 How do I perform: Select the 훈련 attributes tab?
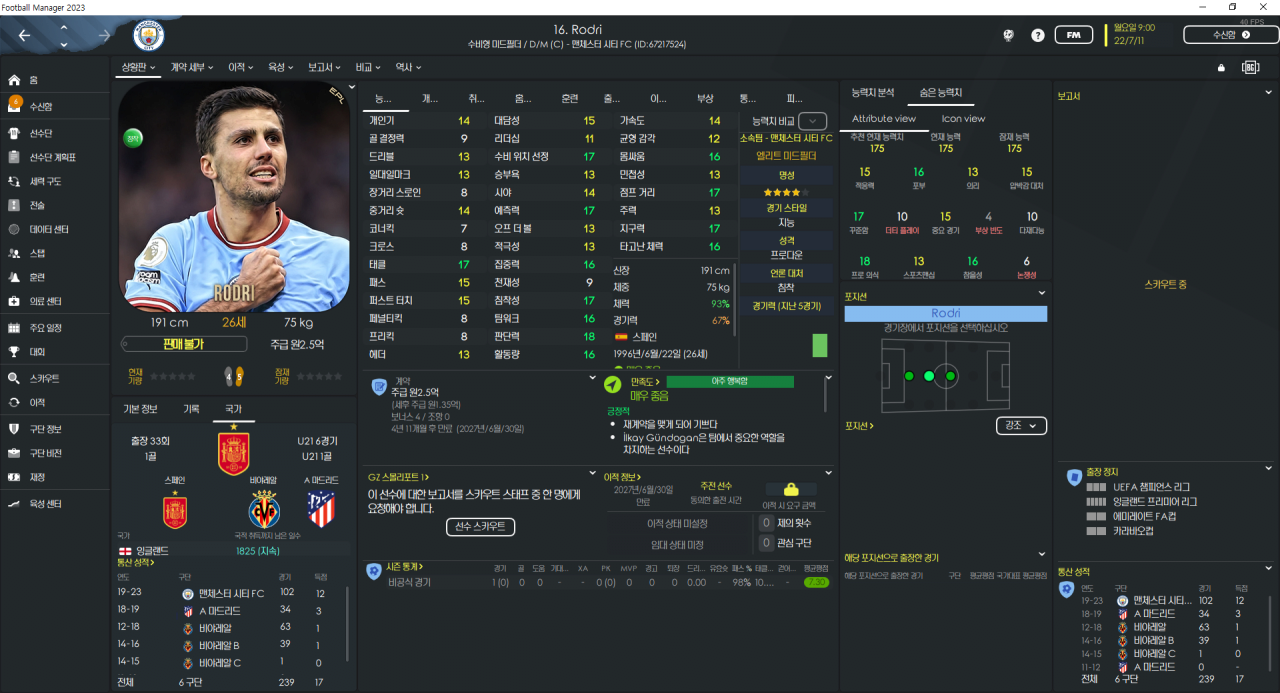coord(569,98)
